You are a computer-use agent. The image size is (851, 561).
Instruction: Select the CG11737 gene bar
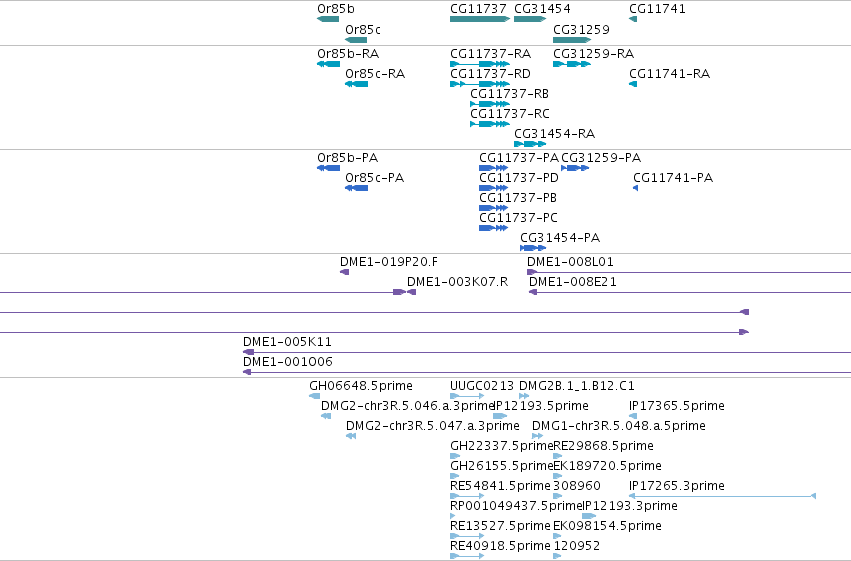click(x=480, y=19)
